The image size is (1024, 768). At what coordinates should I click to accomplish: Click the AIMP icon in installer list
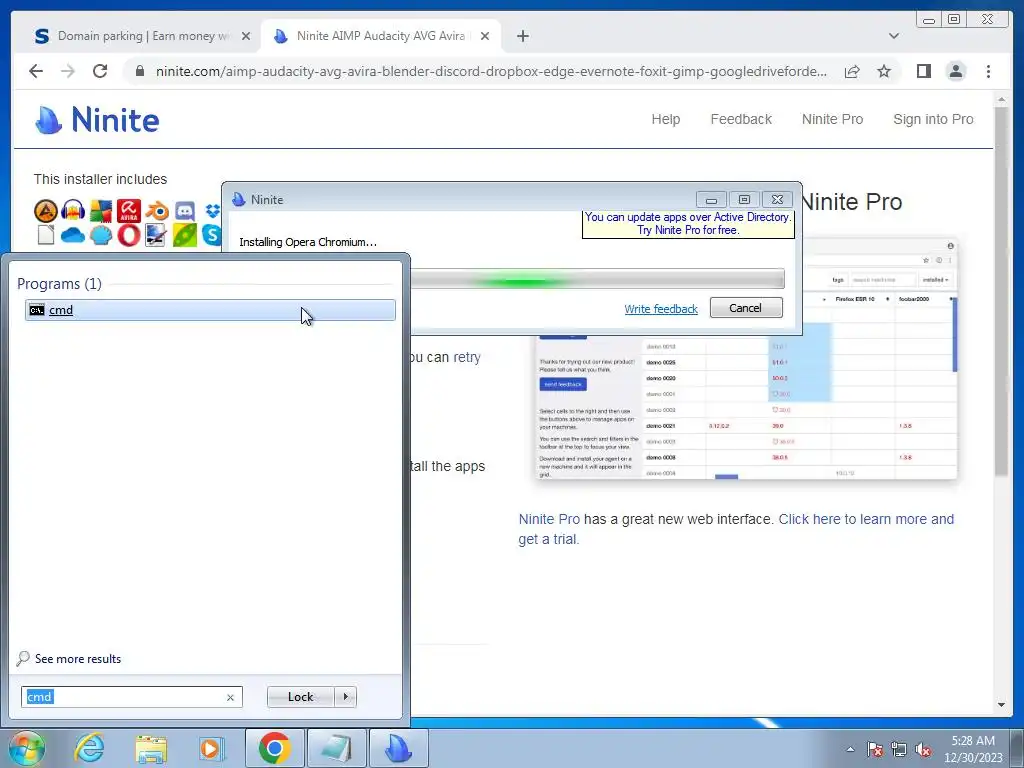[x=46, y=211]
